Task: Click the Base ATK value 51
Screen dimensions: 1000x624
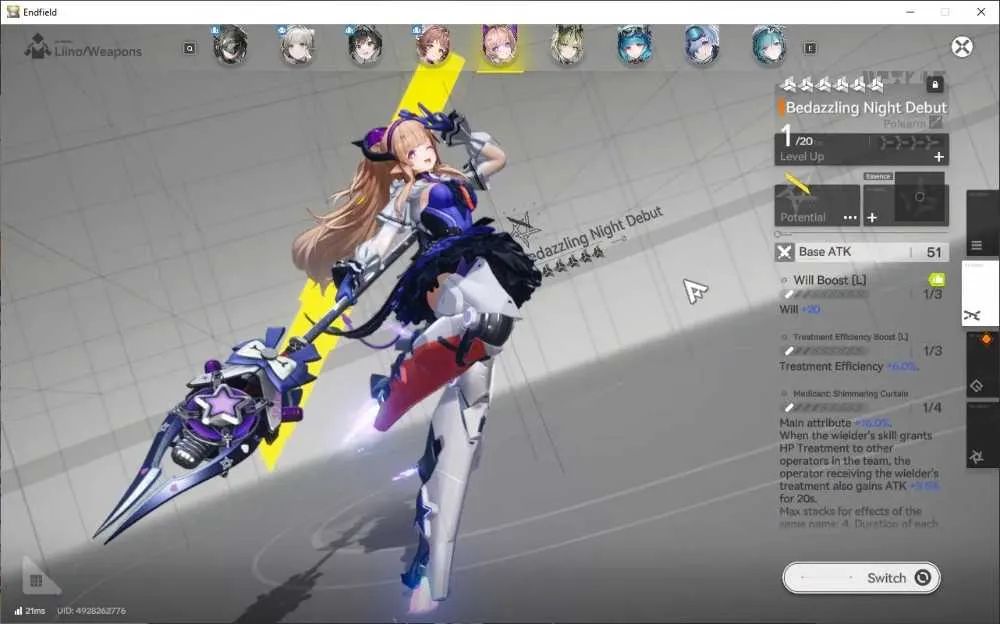Action: (934, 252)
